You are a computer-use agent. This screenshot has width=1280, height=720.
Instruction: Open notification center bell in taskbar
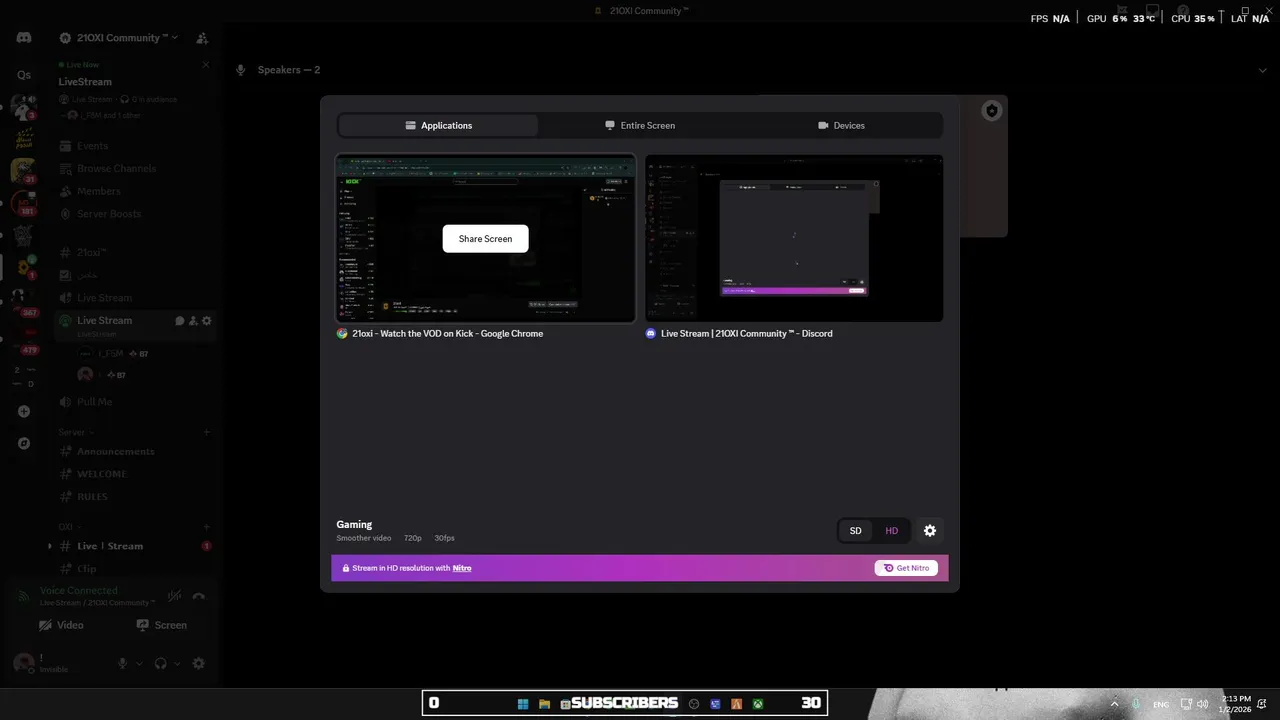click(x=1263, y=705)
